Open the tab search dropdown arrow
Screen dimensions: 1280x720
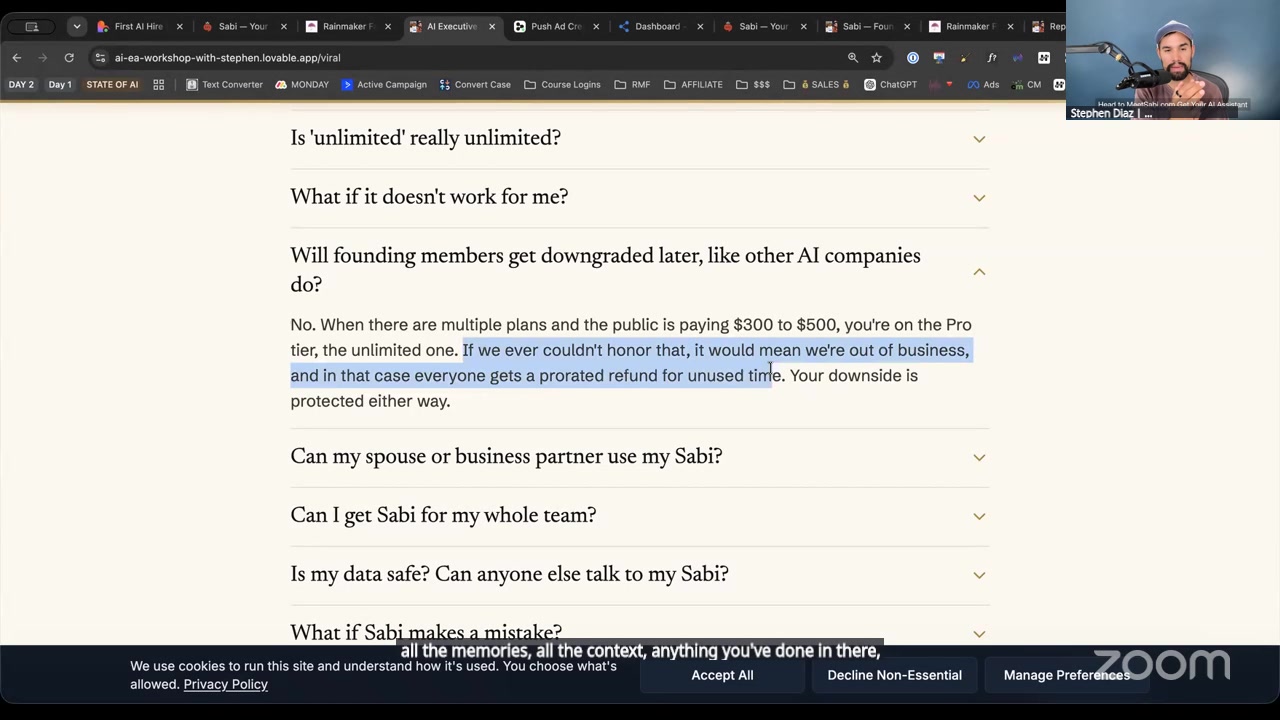[76, 26]
